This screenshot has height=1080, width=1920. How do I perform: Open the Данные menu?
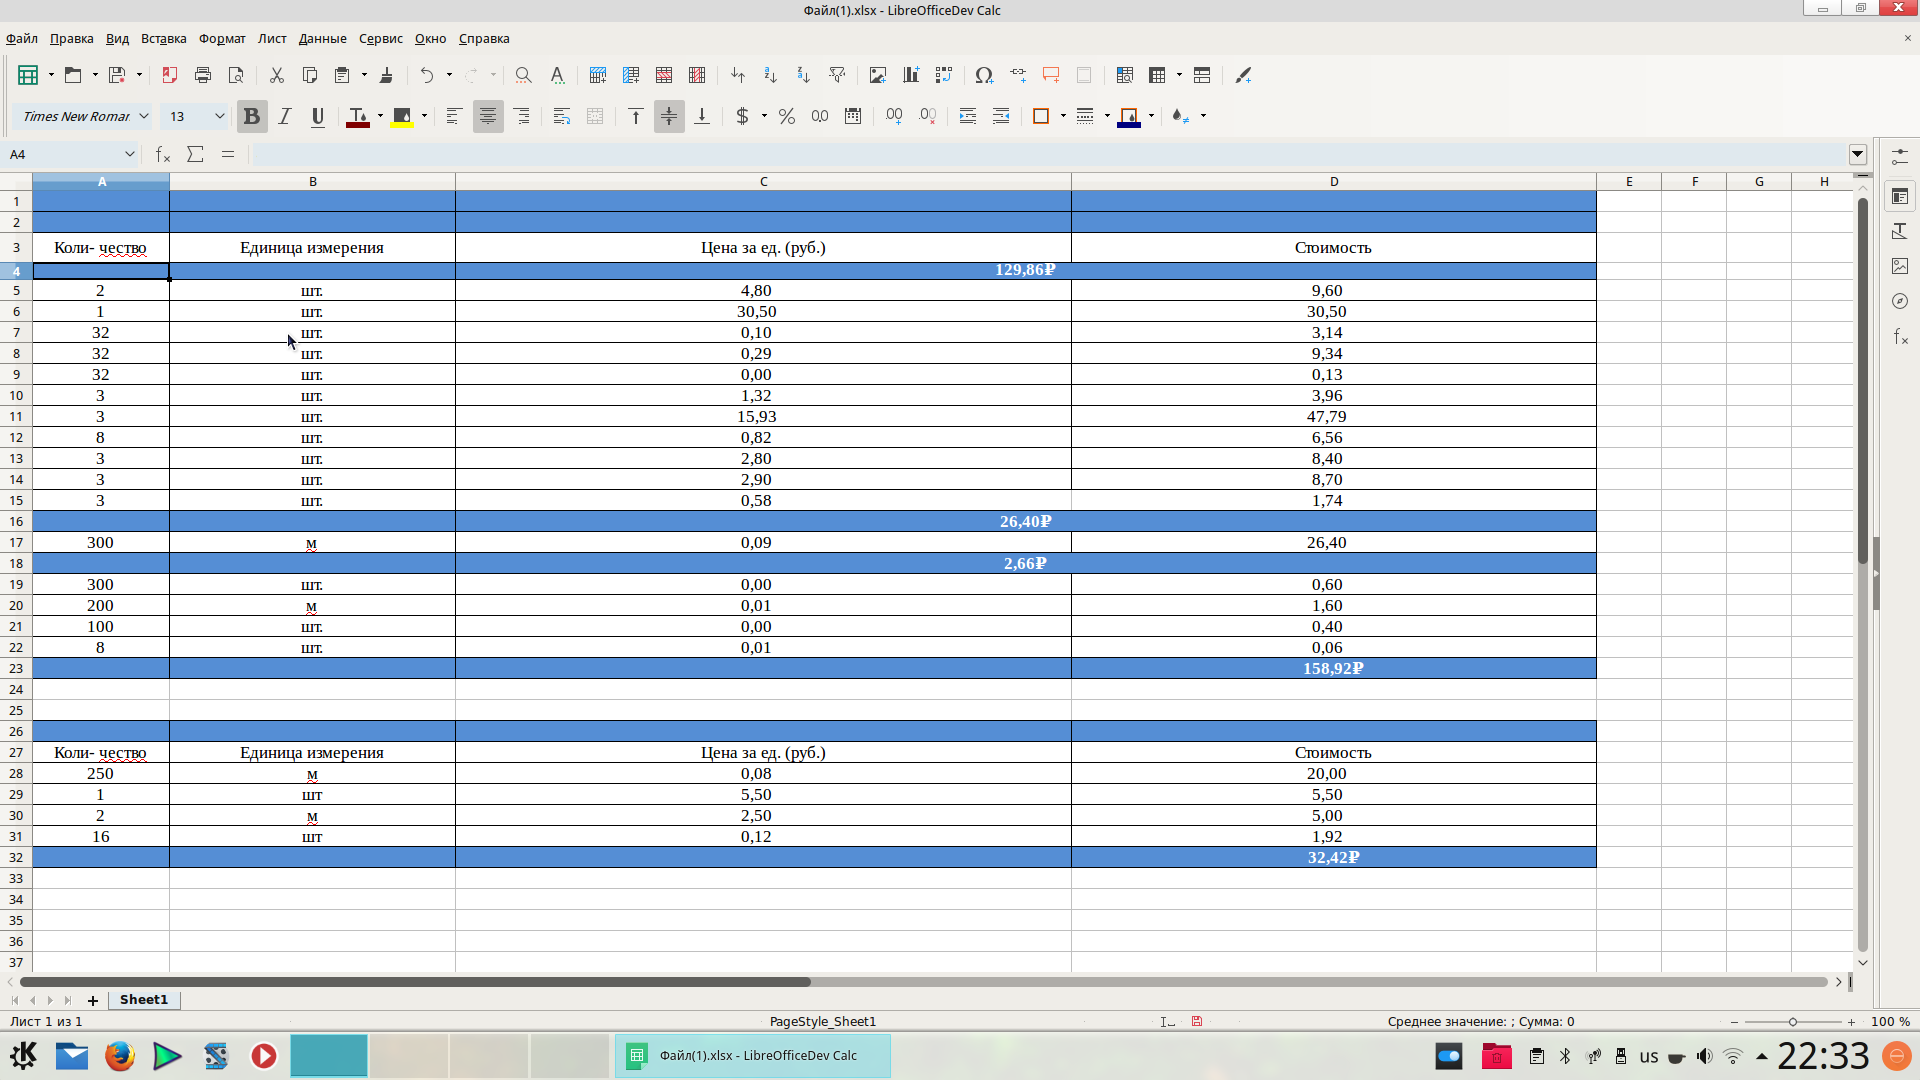pyautogui.click(x=322, y=38)
